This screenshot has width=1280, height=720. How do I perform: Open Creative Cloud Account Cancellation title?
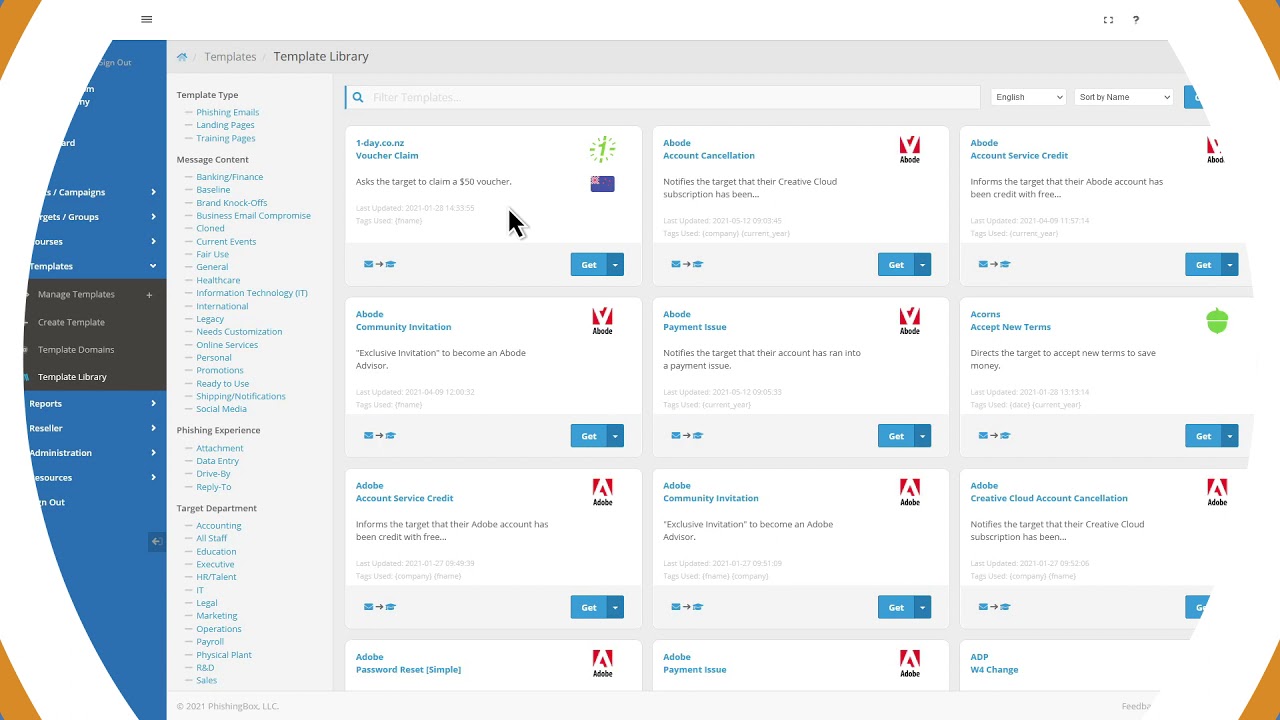click(1049, 498)
